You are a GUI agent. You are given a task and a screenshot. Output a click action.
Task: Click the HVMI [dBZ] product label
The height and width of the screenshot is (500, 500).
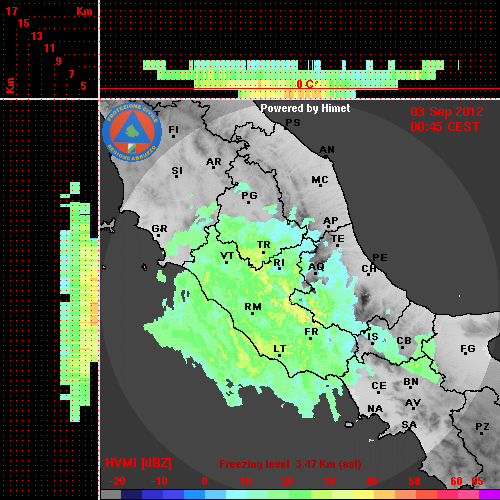(x=138, y=463)
